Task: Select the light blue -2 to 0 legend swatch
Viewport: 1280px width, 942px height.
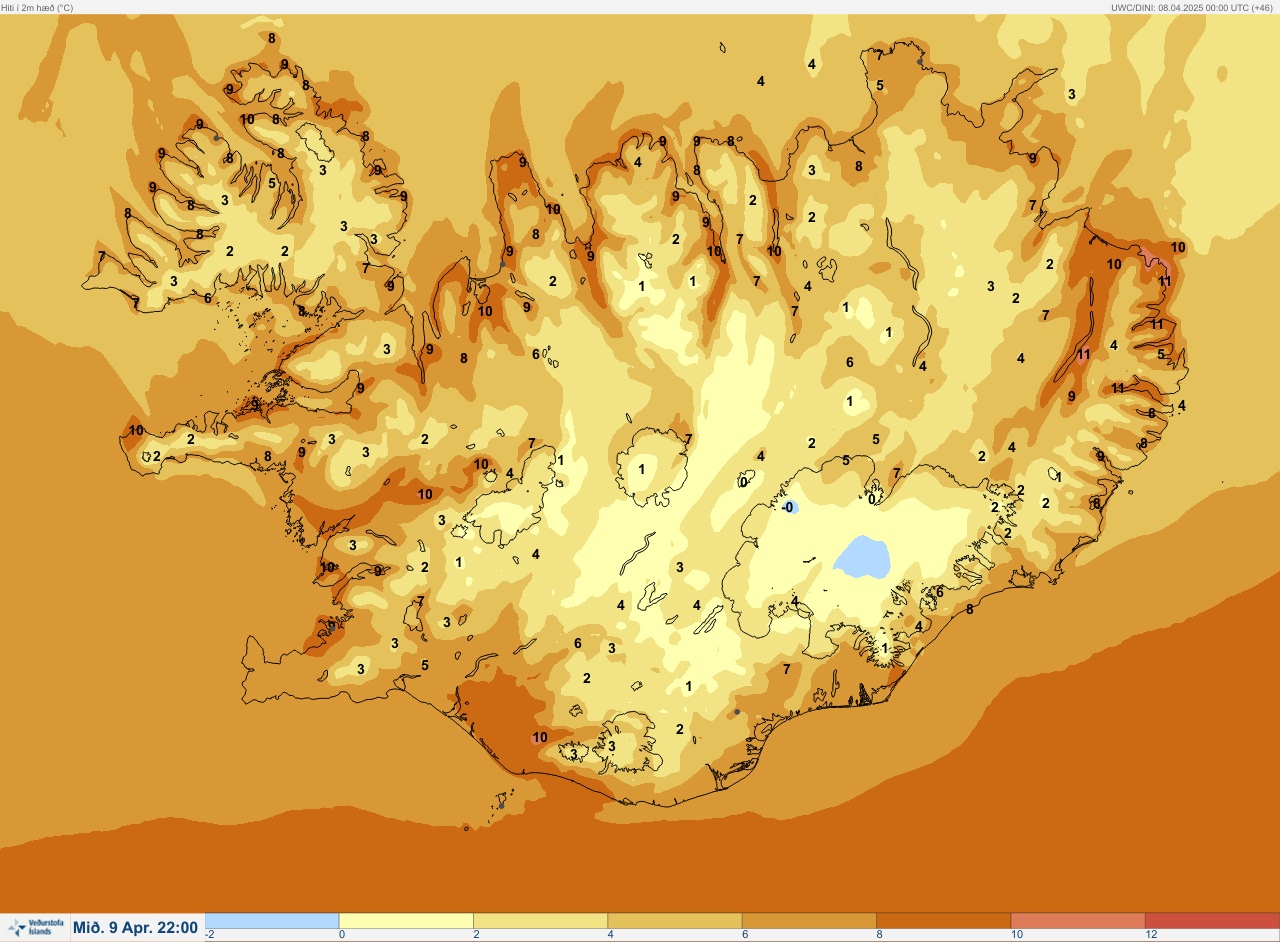Action: [272, 921]
